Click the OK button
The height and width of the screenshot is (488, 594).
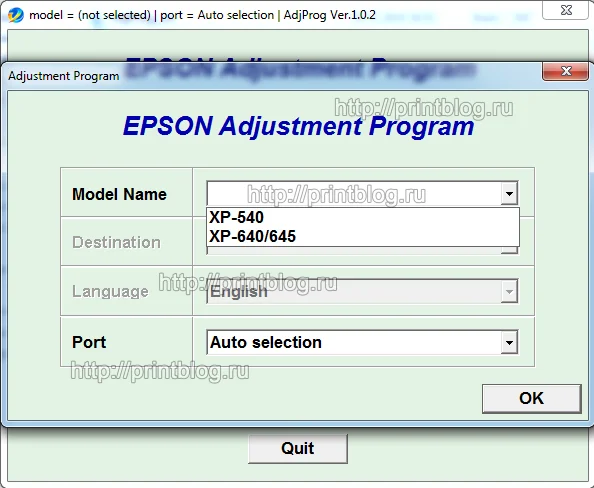tap(531, 399)
